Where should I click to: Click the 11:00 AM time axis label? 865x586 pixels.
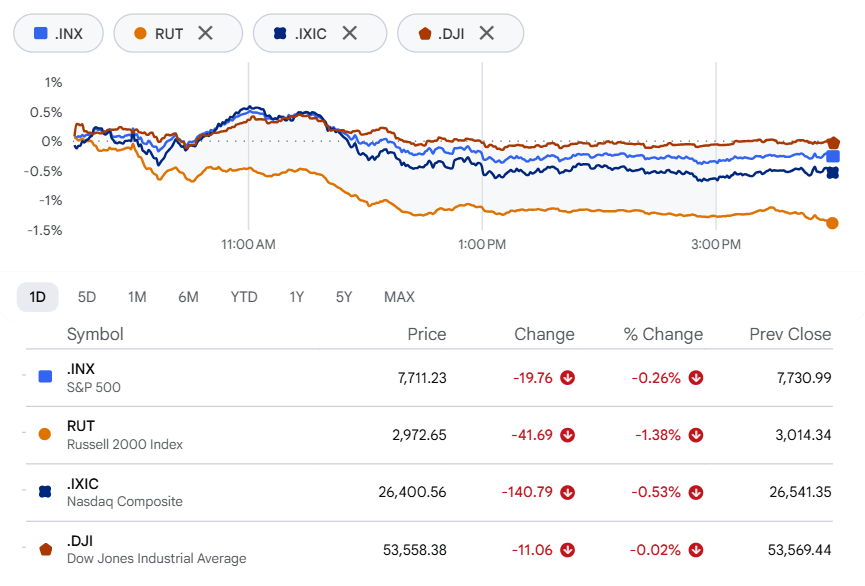(248, 244)
